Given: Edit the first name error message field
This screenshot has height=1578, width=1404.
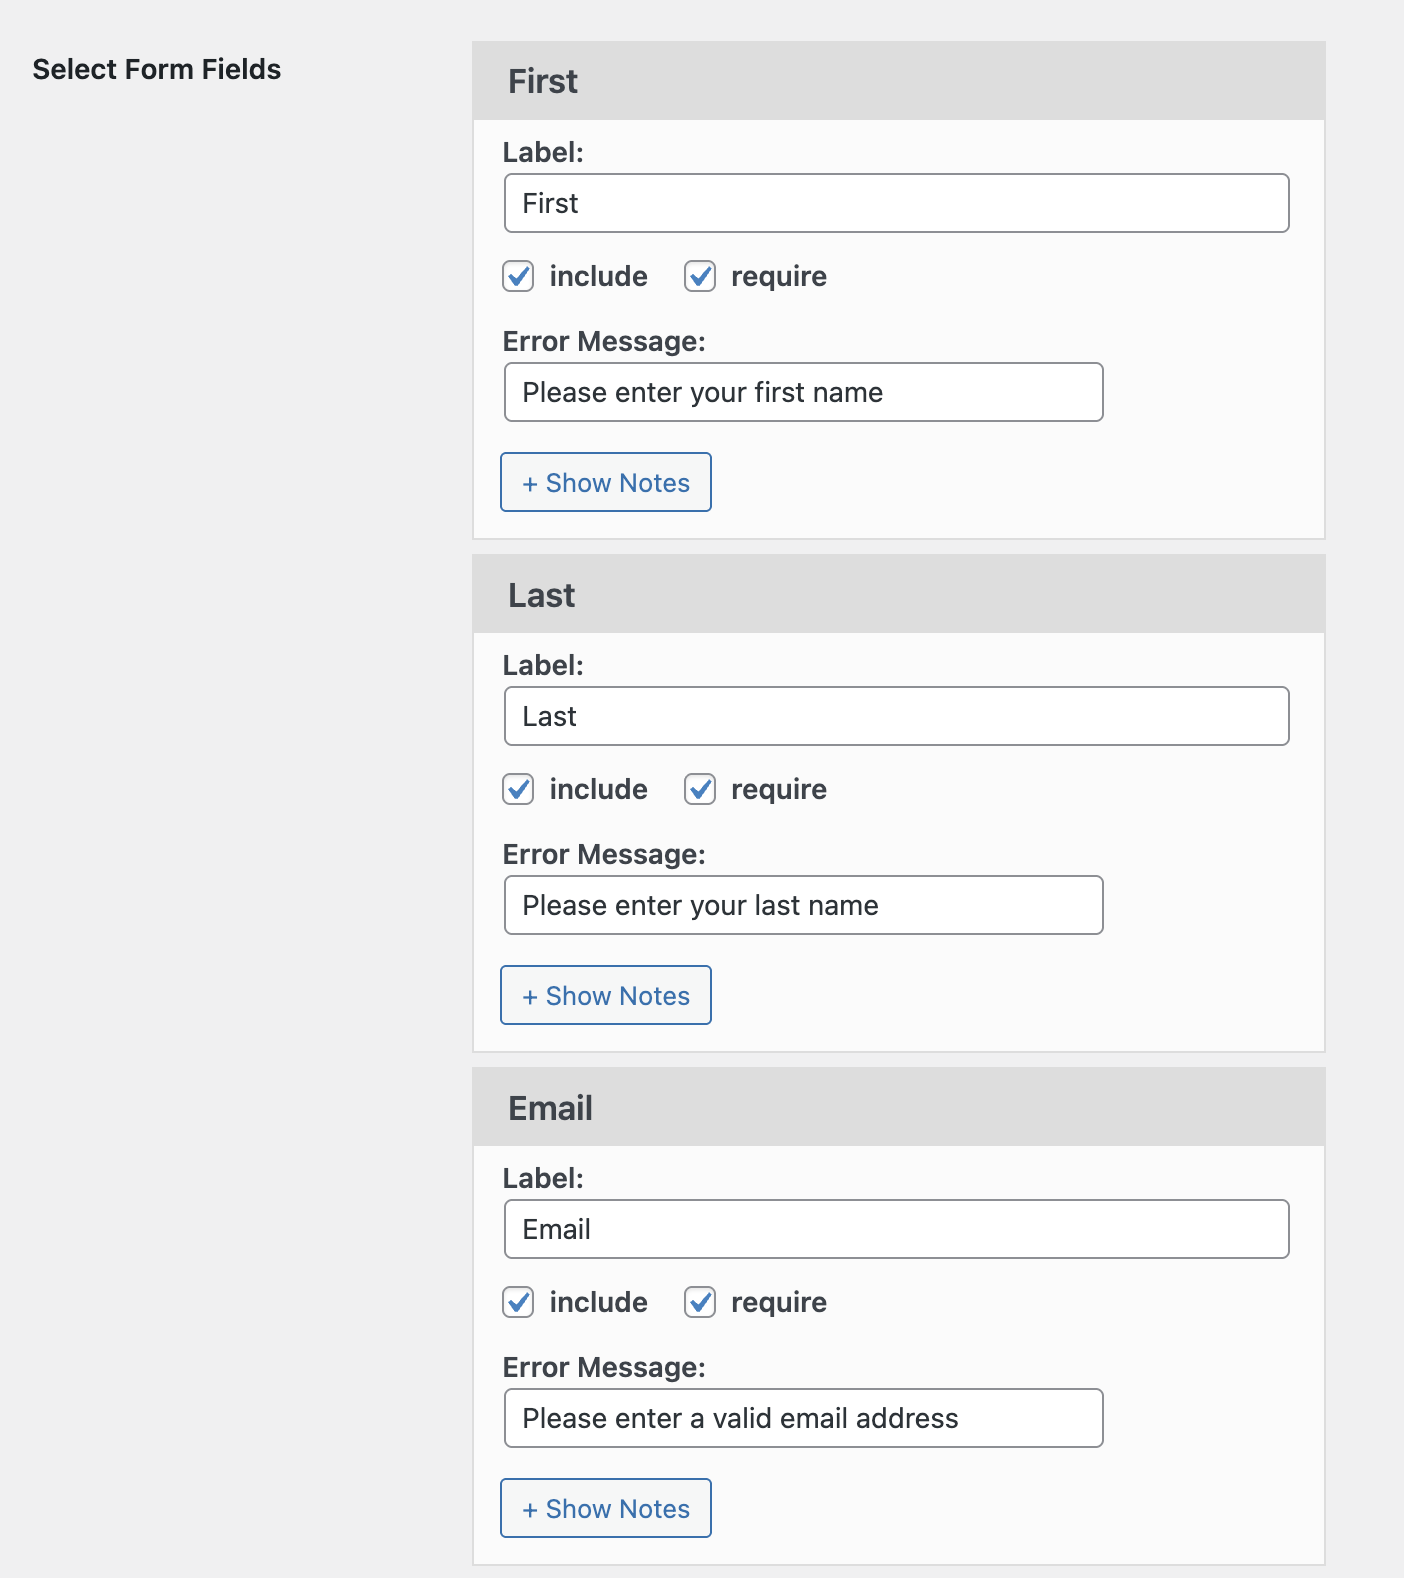Looking at the screenshot, I should click(803, 392).
